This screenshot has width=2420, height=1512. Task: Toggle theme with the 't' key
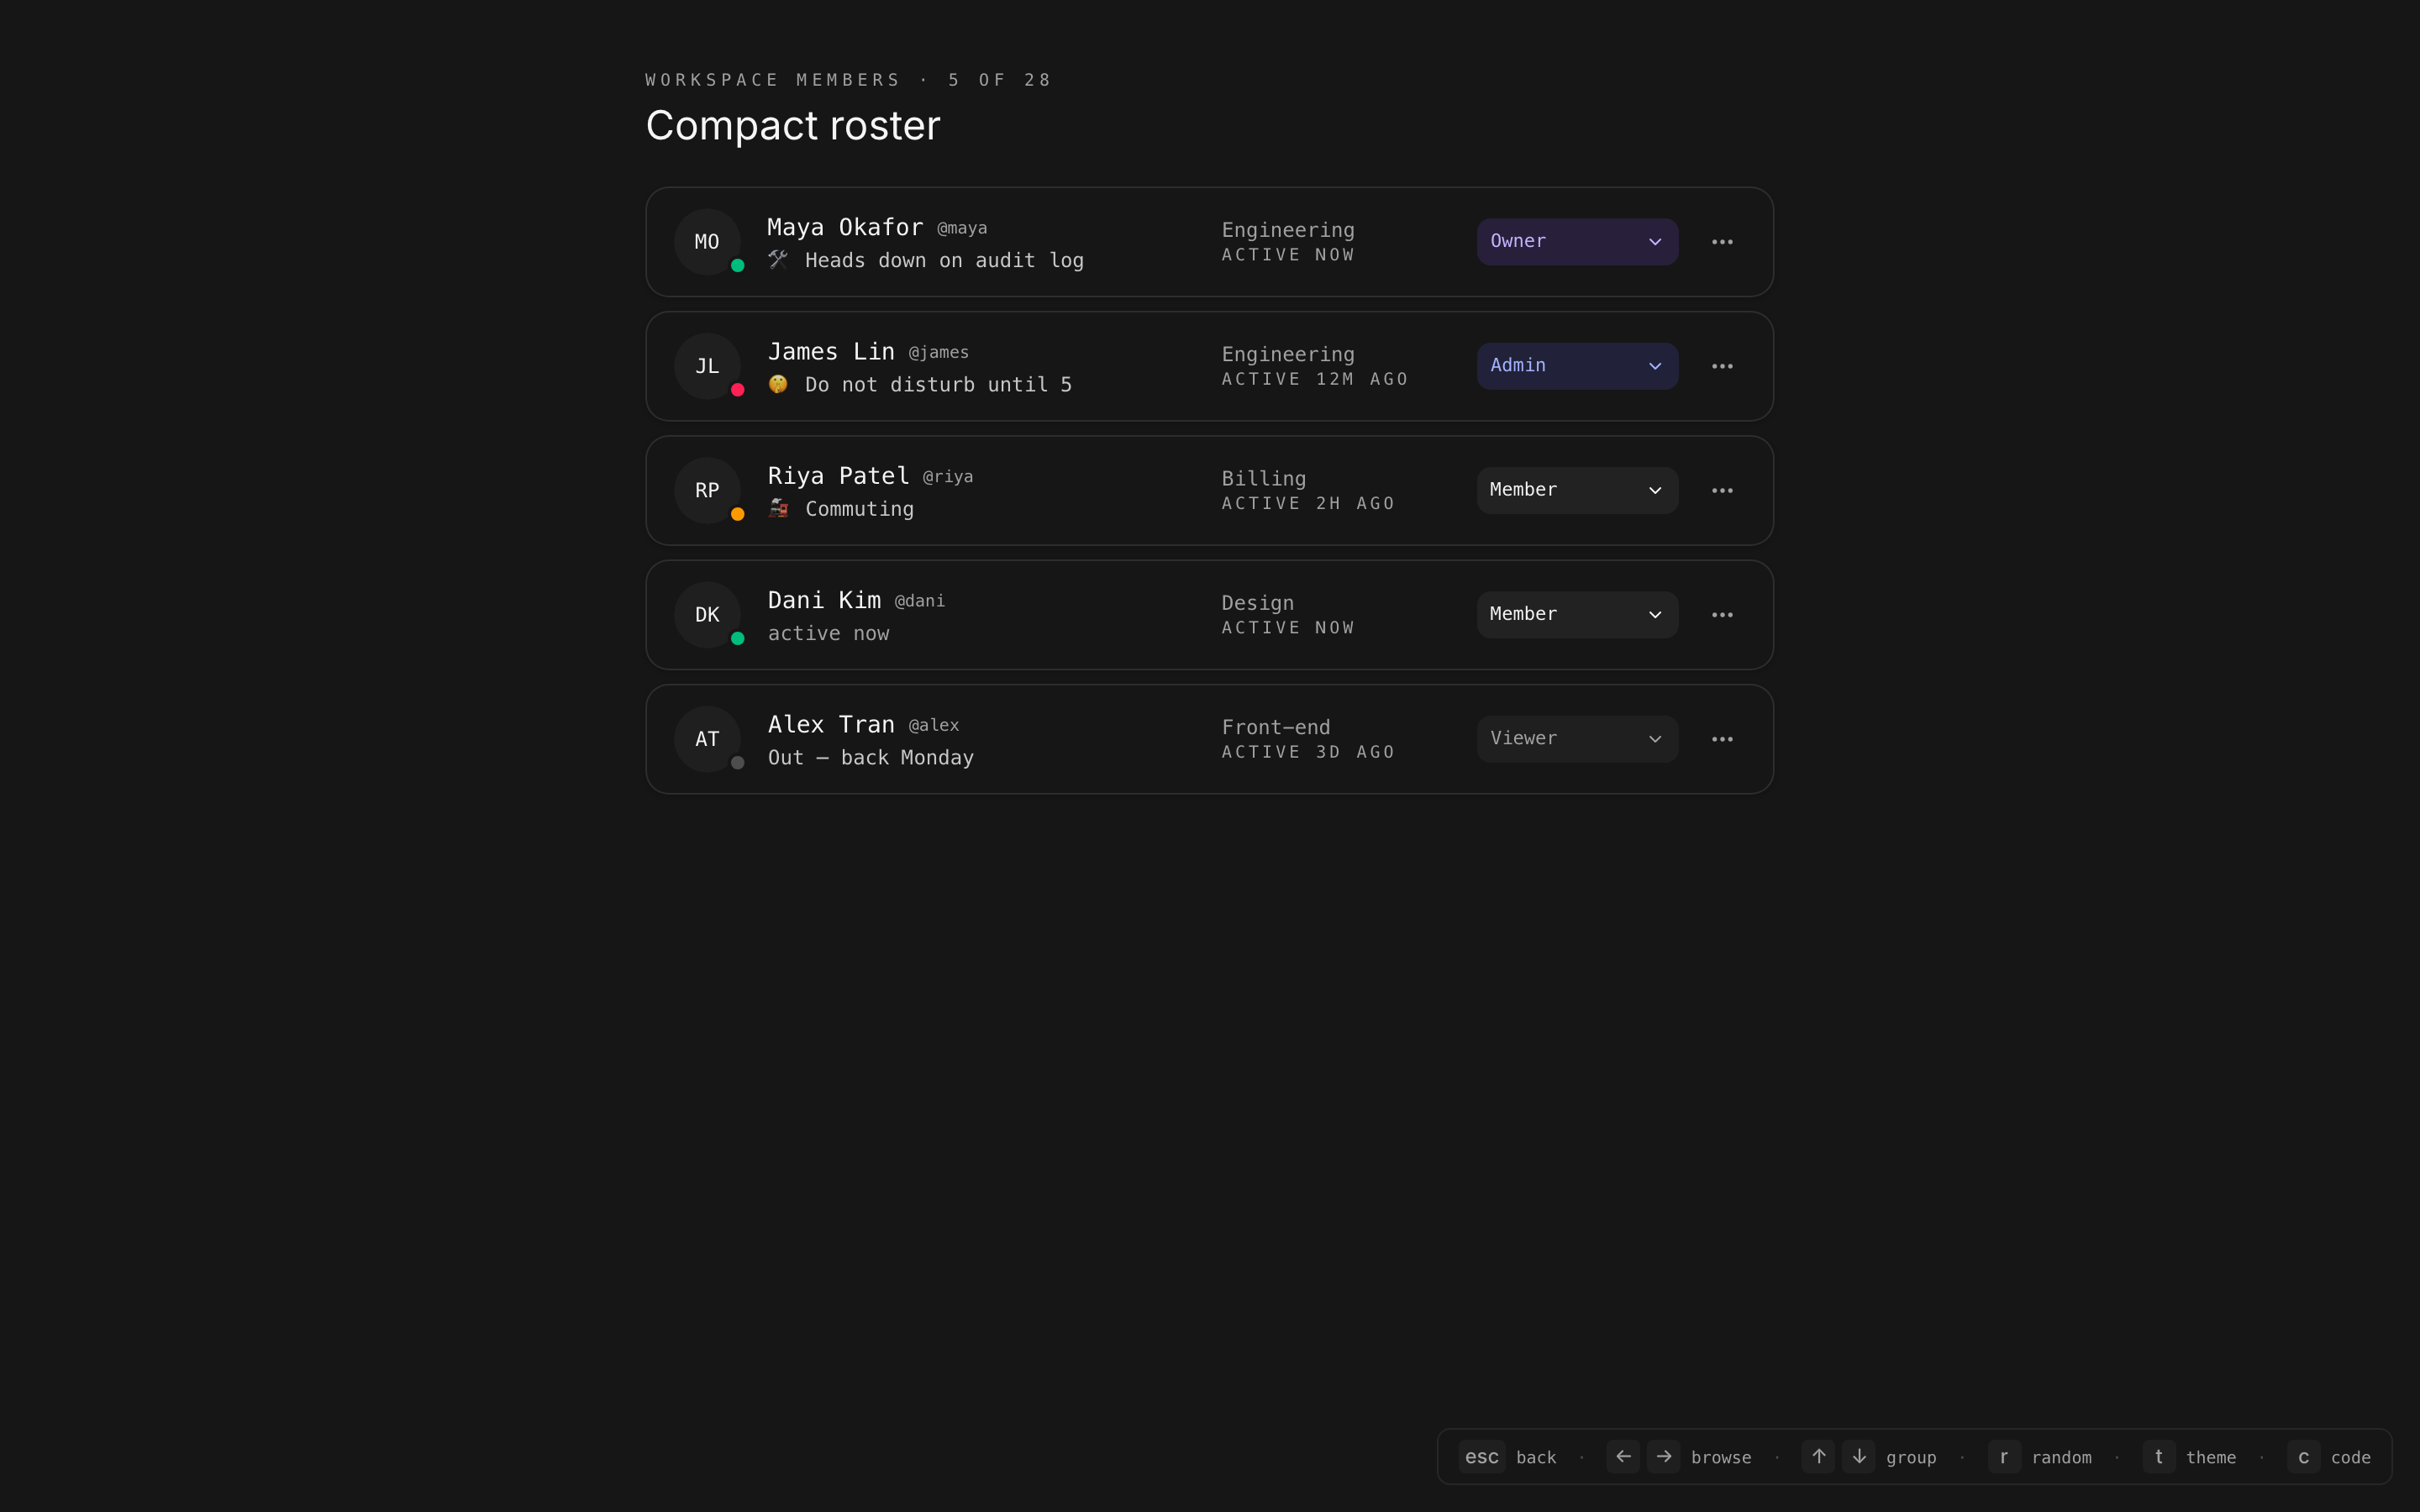coord(2158,1457)
